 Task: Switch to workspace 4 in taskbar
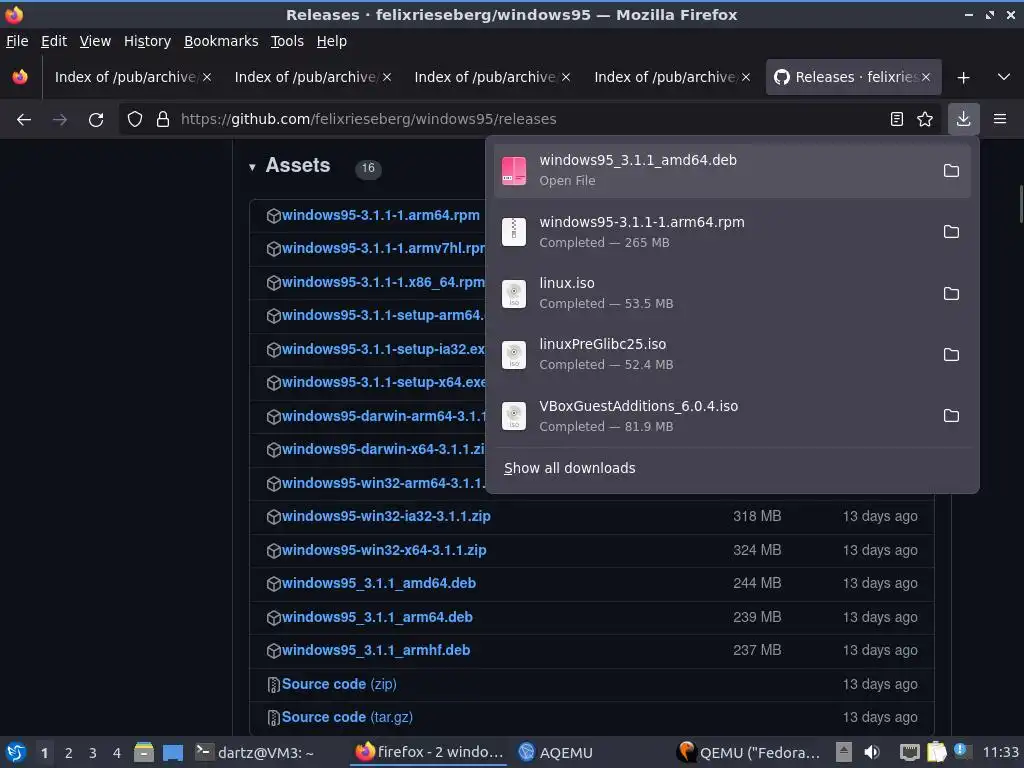point(117,753)
